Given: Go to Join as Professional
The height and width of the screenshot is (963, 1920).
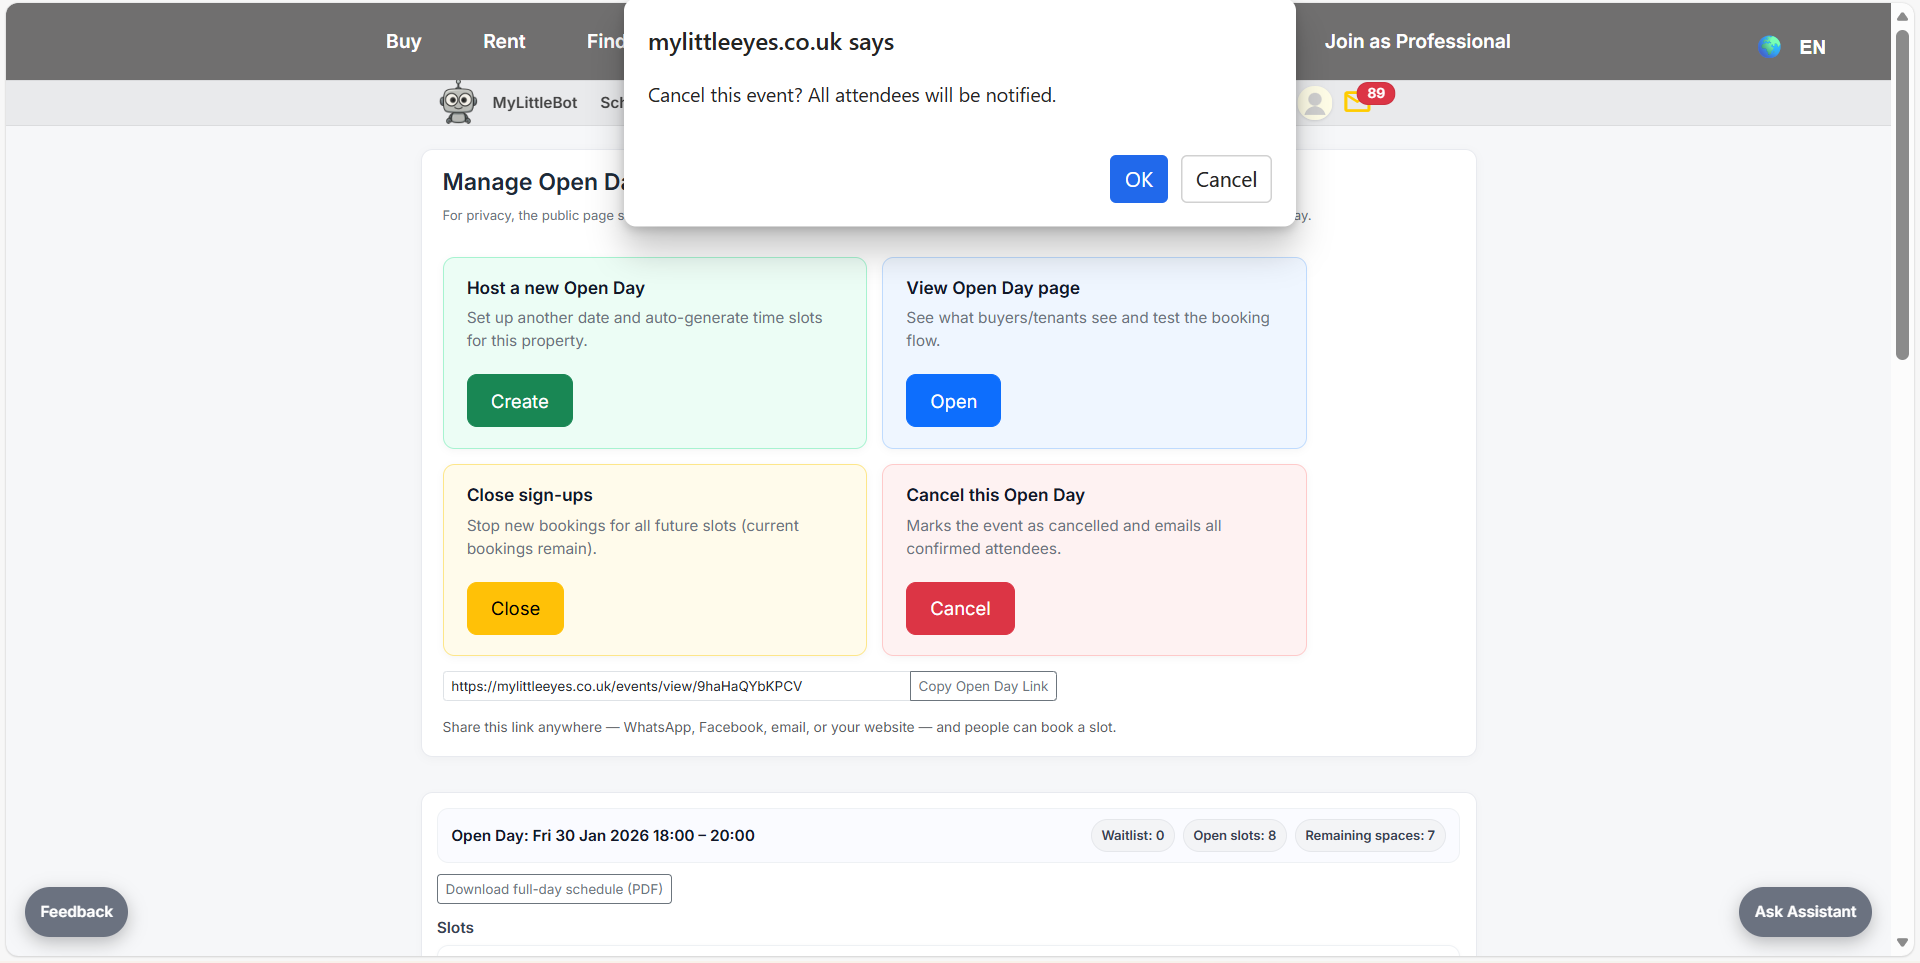Looking at the screenshot, I should [x=1417, y=41].
